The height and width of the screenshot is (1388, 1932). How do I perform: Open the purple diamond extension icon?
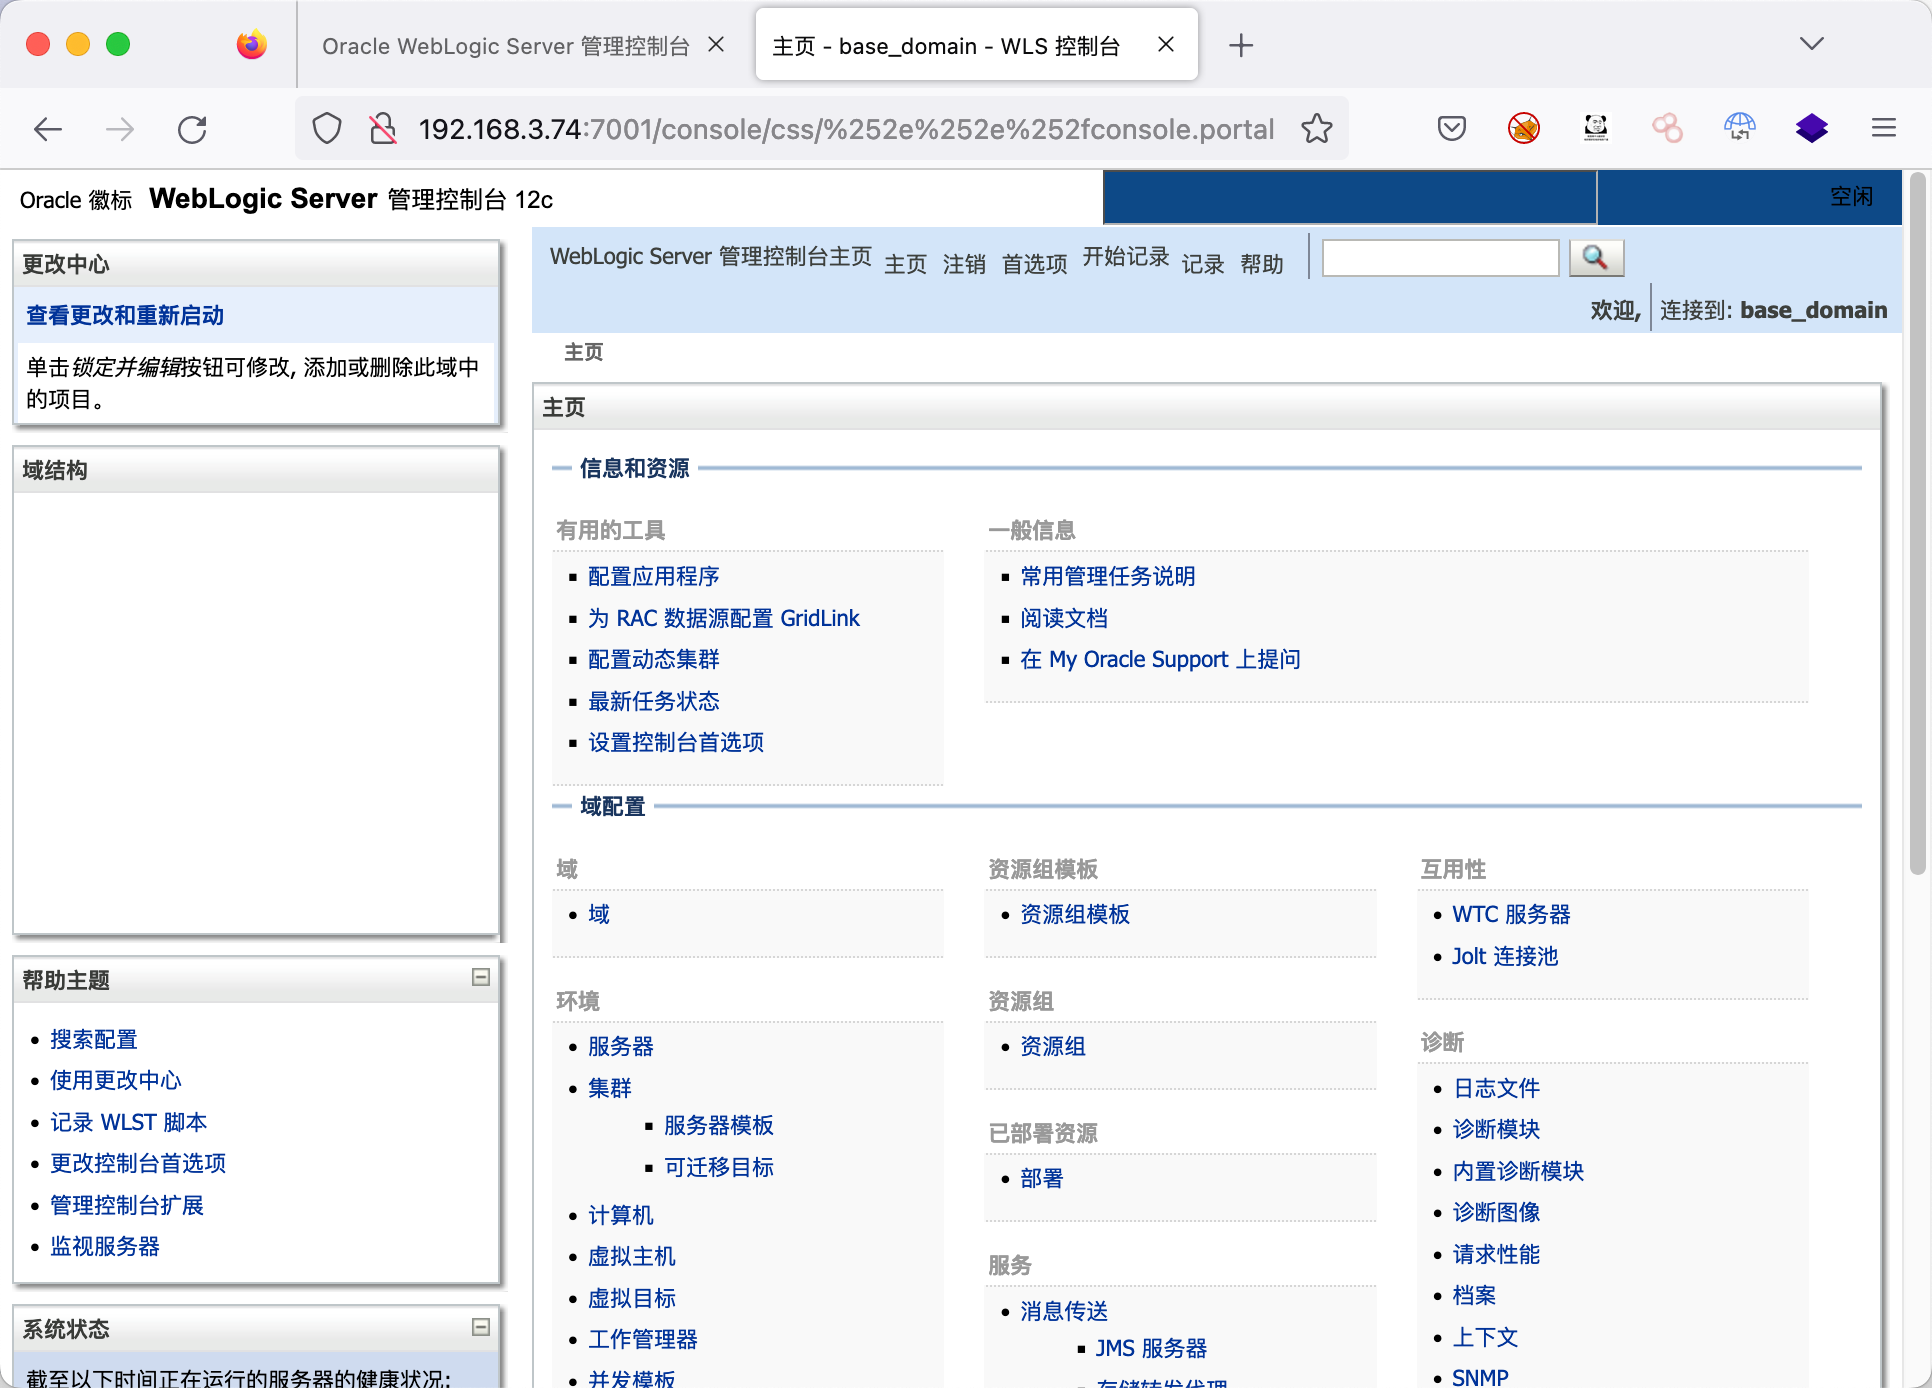[1811, 128]
